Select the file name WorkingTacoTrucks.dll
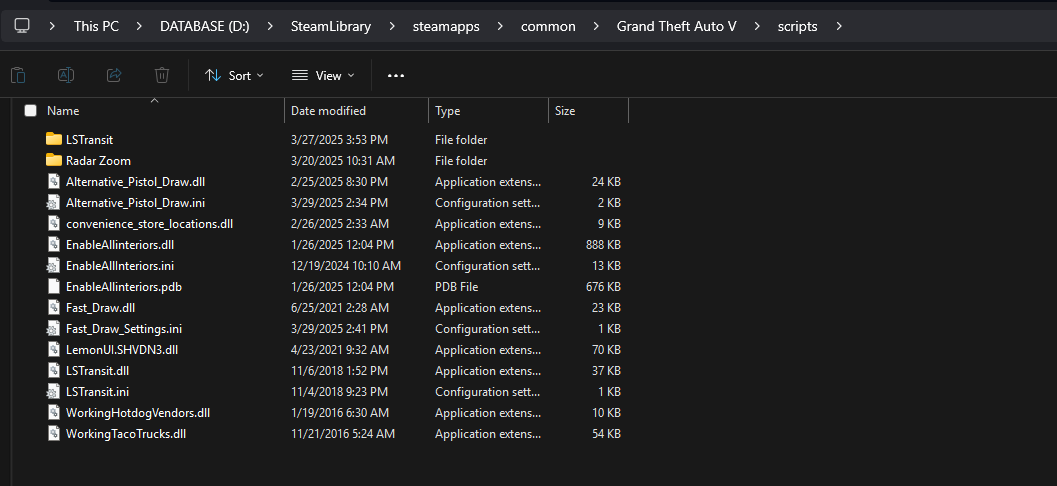 click(126, 434)
